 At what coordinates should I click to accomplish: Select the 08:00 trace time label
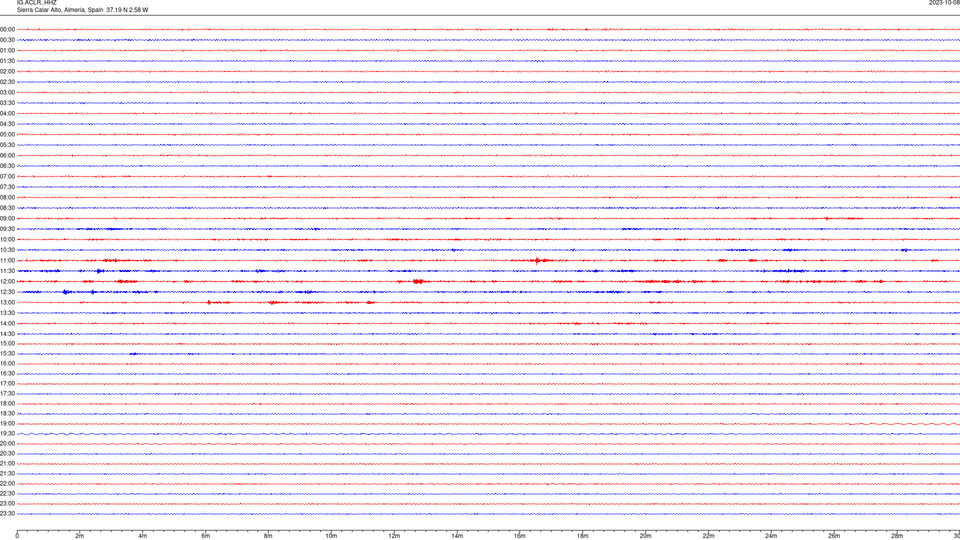click(7, 198)
